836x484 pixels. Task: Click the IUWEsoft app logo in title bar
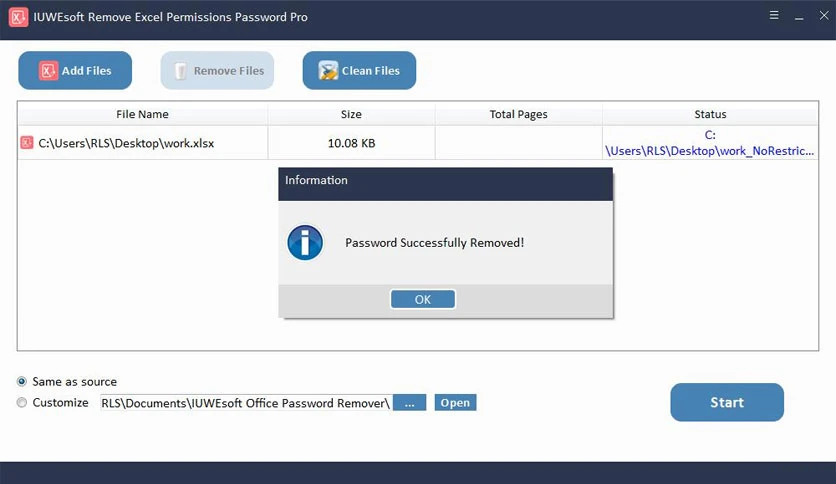tap(18, 17)
